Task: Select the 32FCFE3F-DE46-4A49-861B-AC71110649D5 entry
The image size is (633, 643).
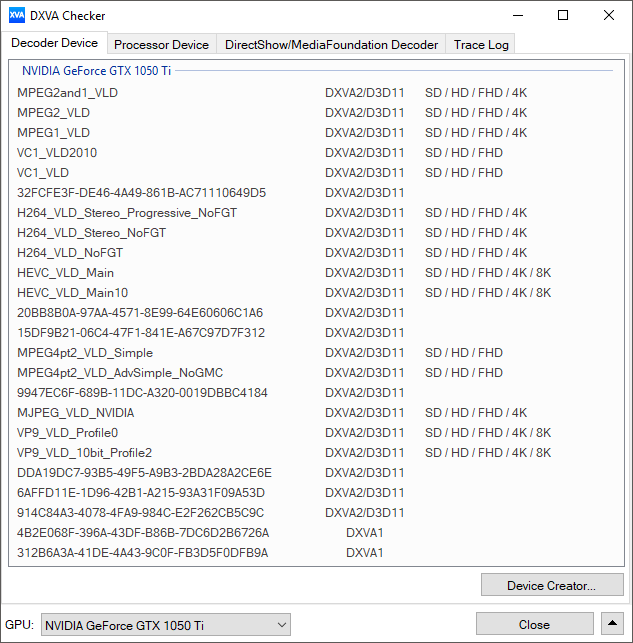Action: [x=316, y=193]
